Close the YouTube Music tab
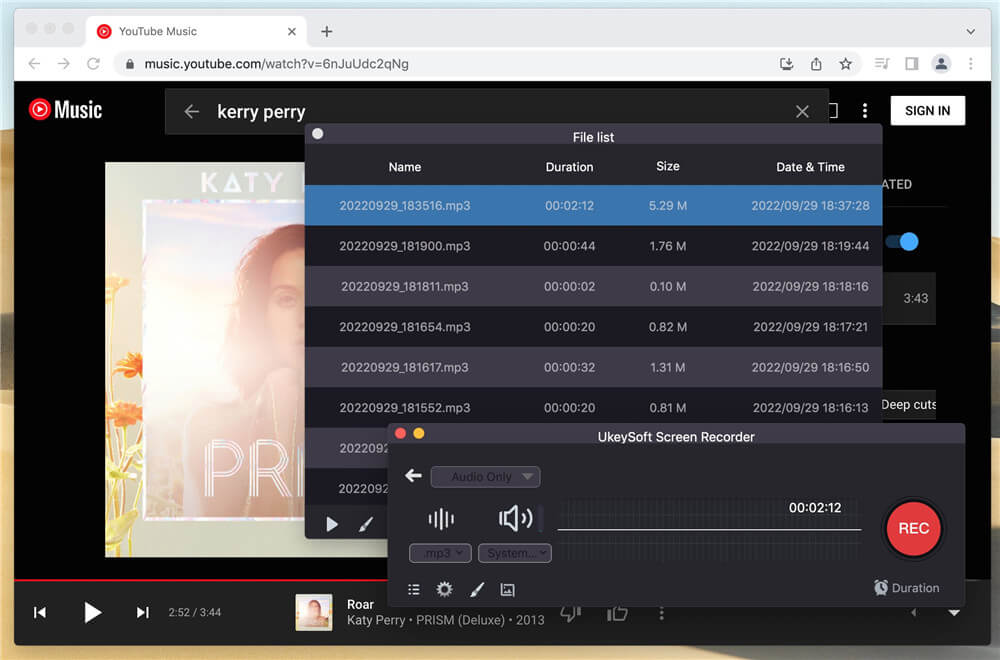Viewport: 1000px width, 660px height. point(291,31)
